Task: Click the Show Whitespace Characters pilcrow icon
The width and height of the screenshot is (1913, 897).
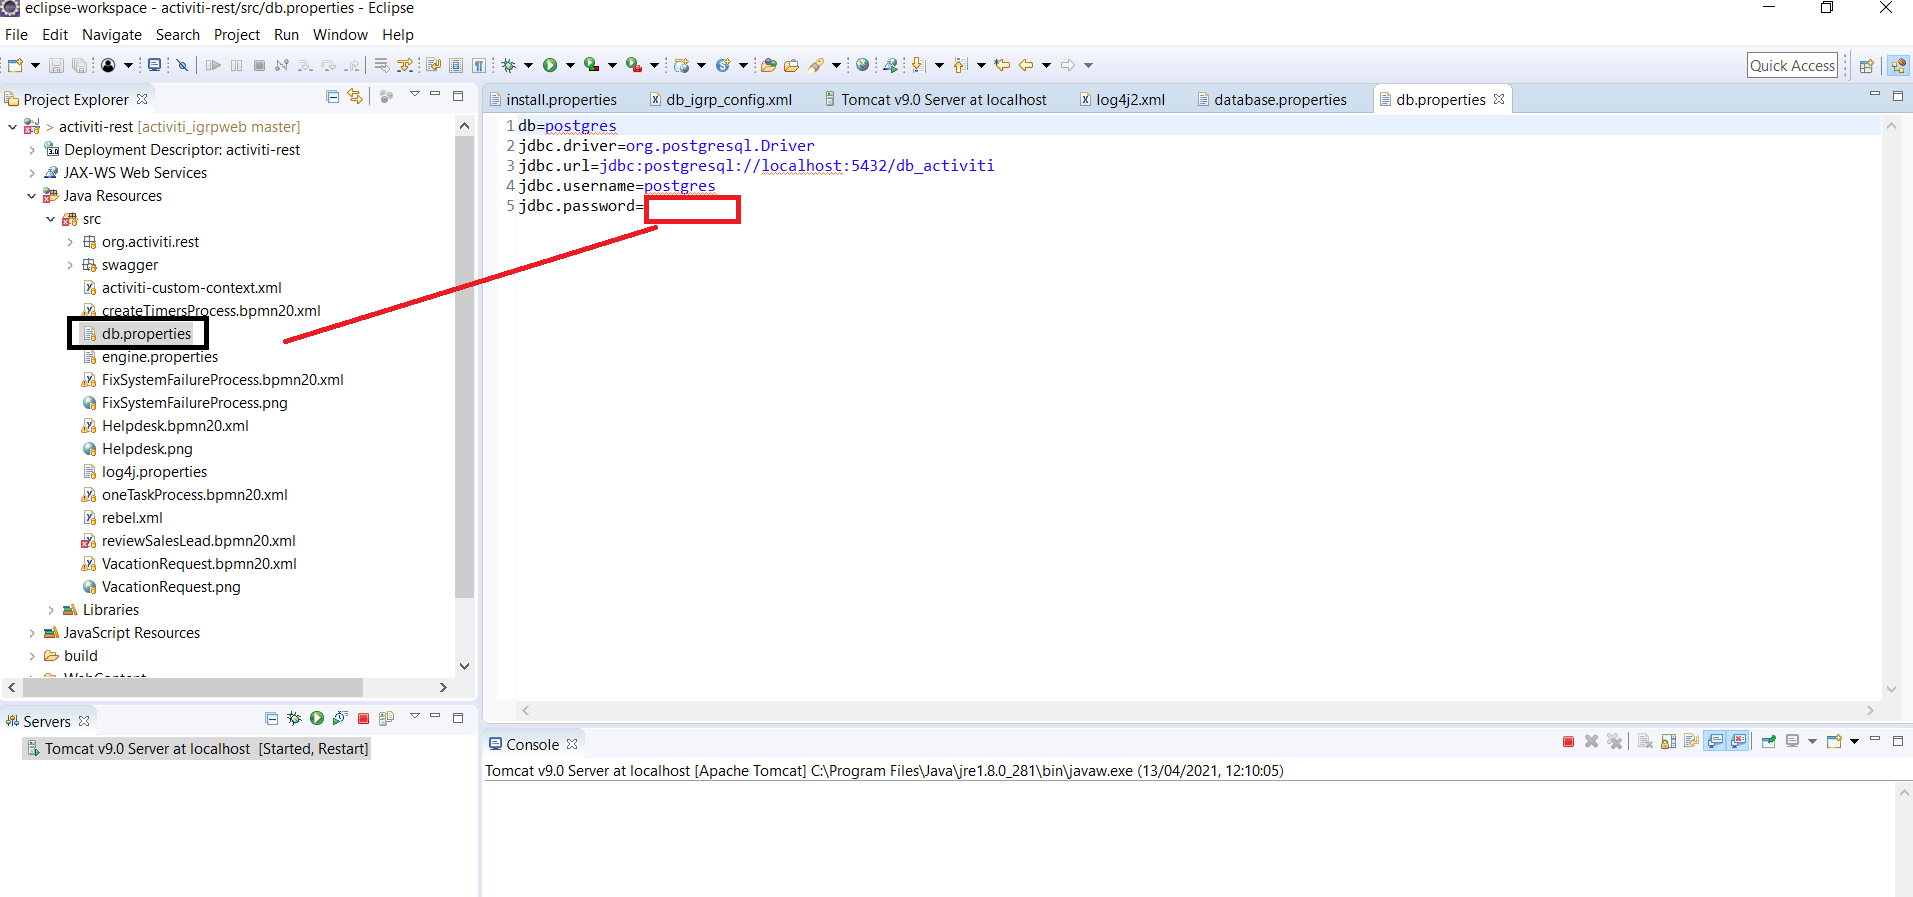Action: click(479, 66)
